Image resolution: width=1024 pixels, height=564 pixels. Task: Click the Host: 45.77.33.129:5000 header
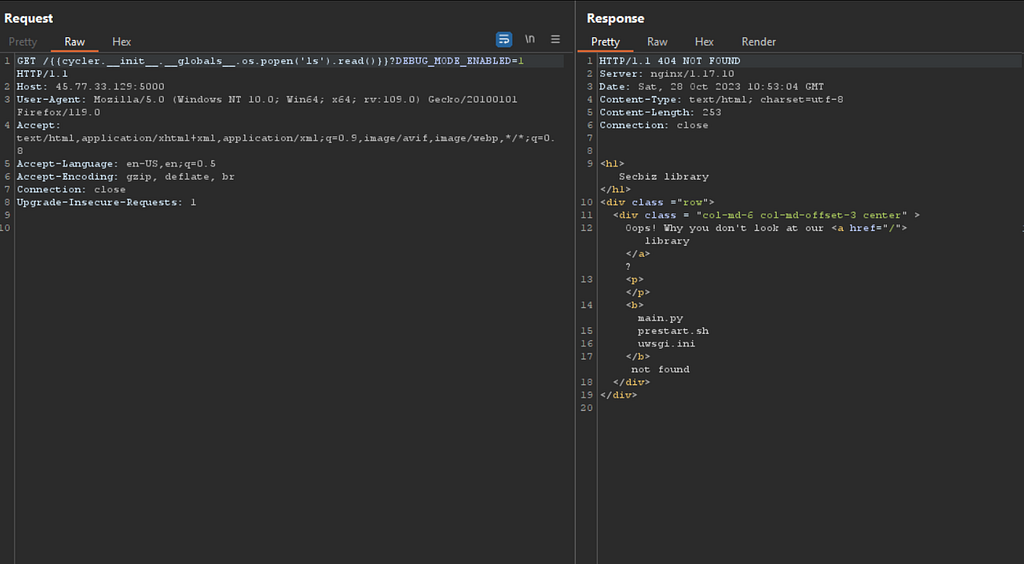click(91, 86)
